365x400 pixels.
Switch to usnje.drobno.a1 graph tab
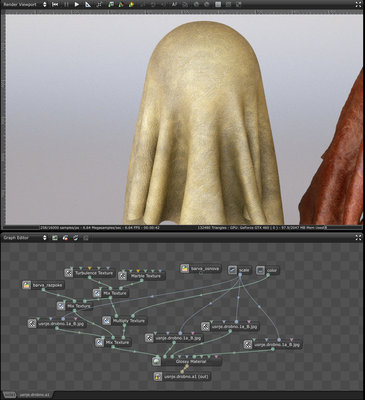(34, 395)
